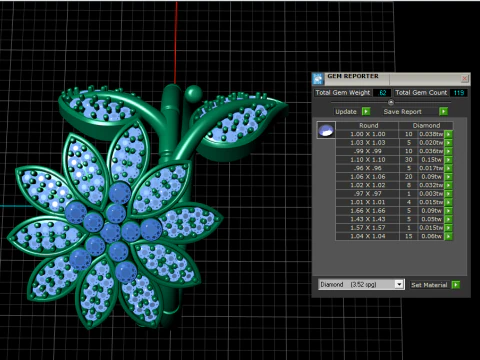Screen dimensions: 480x360
Task: Select the .97 X .97 size cell
Action: tap(368, 194)
